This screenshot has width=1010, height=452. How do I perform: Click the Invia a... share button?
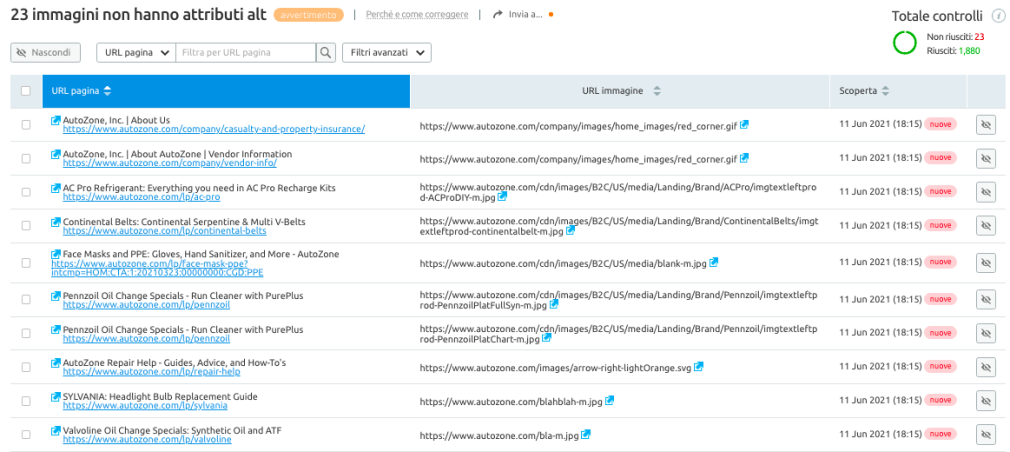point(517,14)
